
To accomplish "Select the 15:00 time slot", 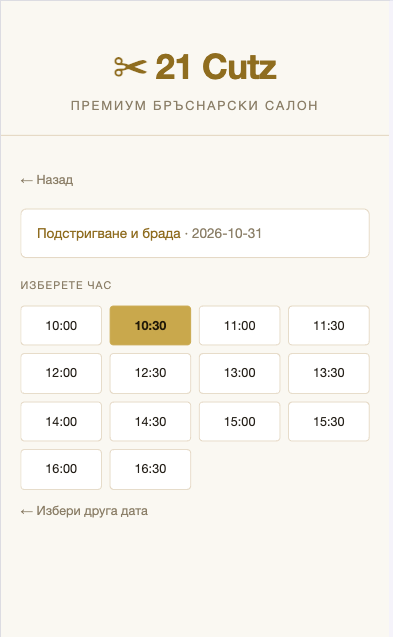I will pos(240,421).
